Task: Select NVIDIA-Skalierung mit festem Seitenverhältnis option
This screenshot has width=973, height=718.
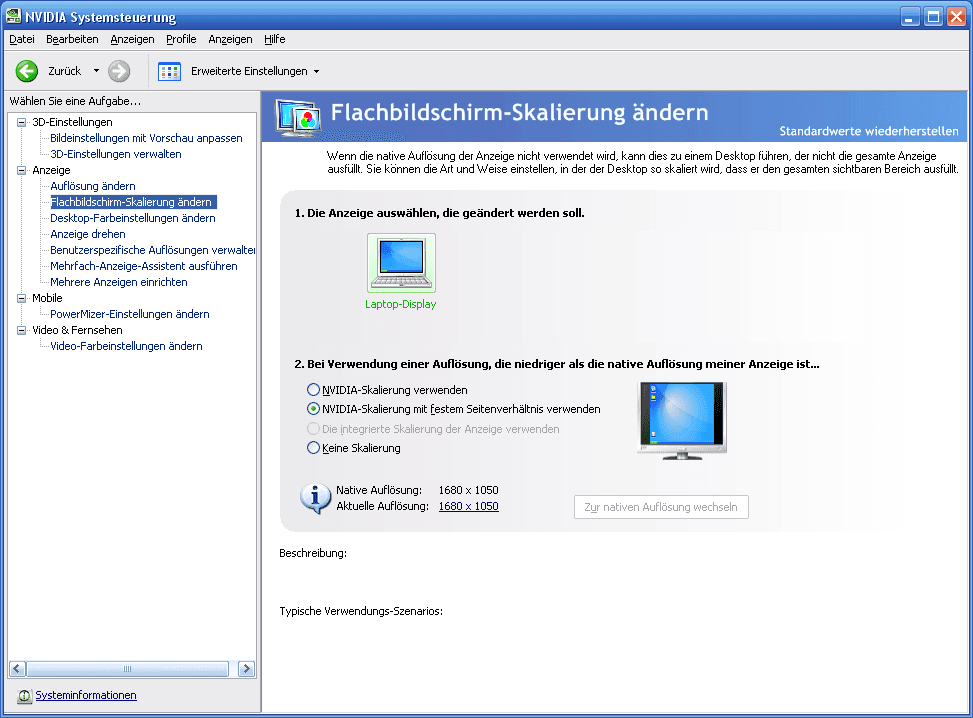Action: click(313, 409)
